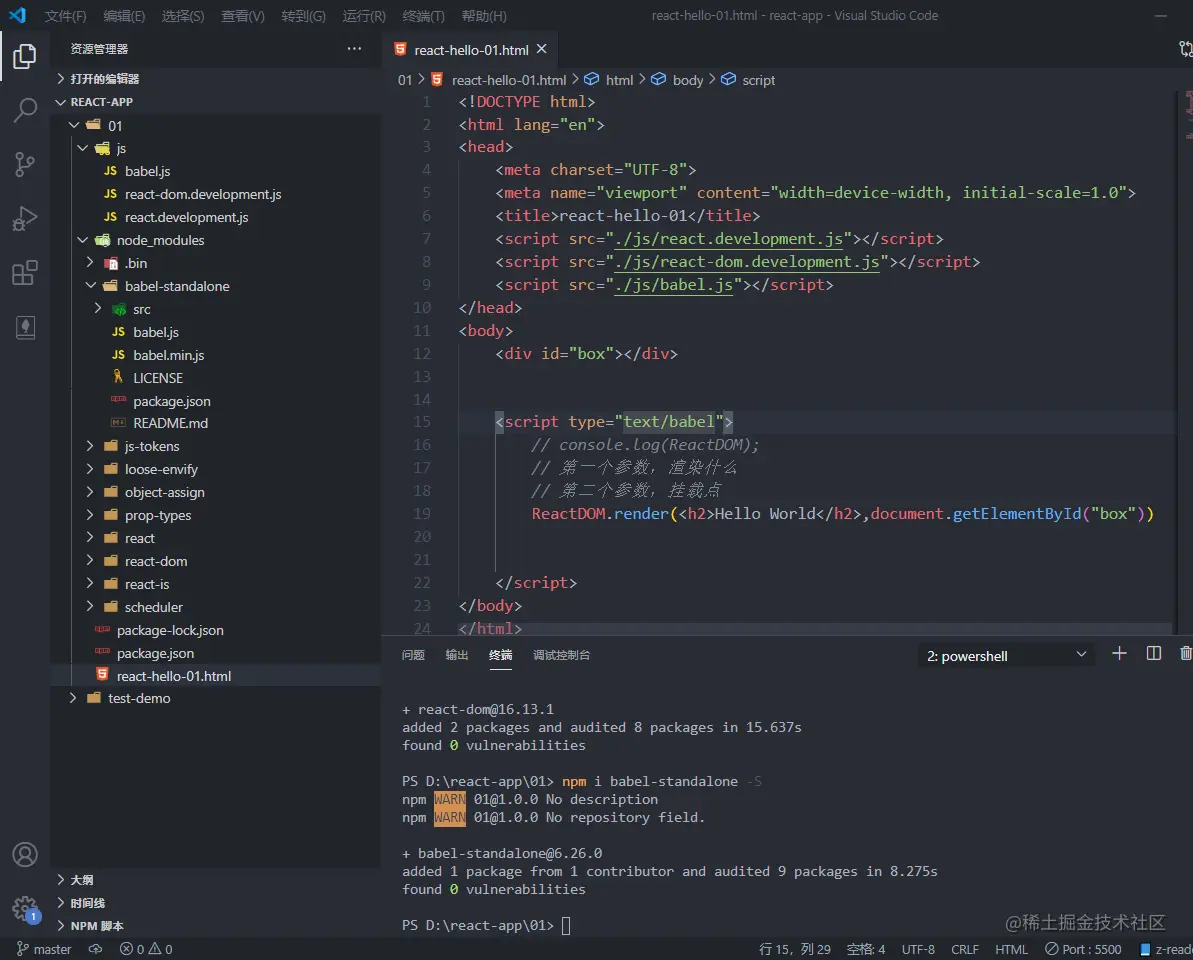Split the terminal panel
The image size is (1193, 960).
pyautogui.click(x=1153, y=653)
